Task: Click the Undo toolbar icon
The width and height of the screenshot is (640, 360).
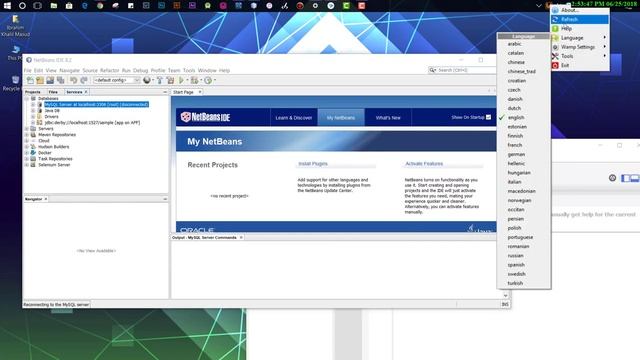Action: coord(73,80)
